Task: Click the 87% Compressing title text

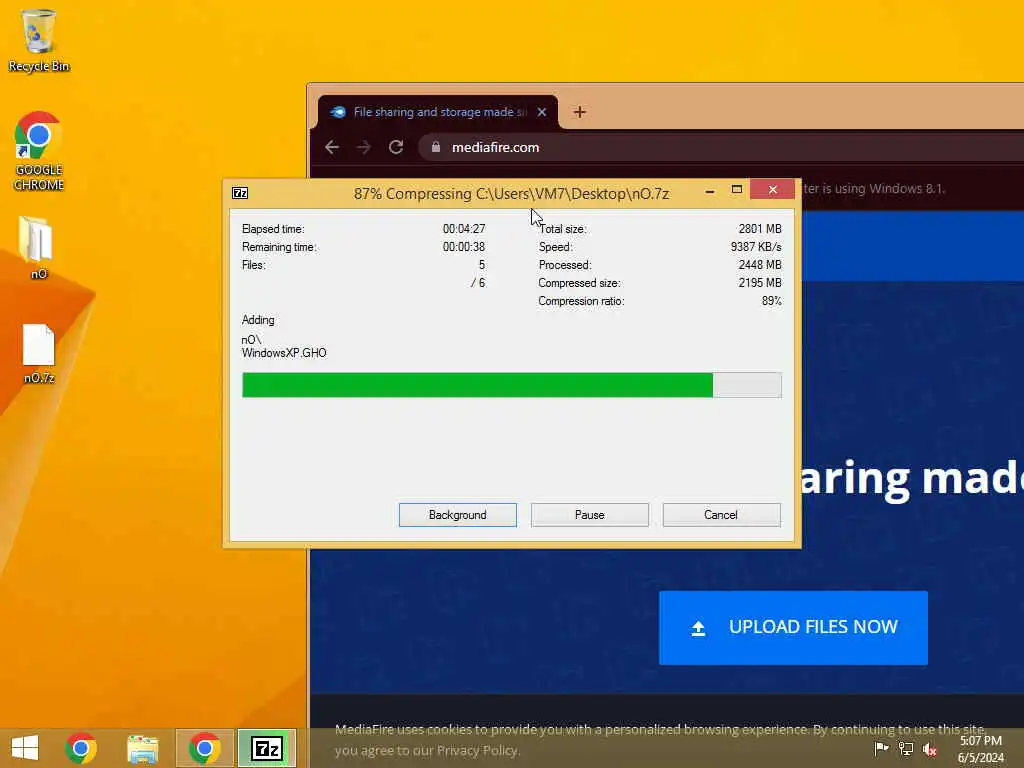Action: [x=511, y=194]
